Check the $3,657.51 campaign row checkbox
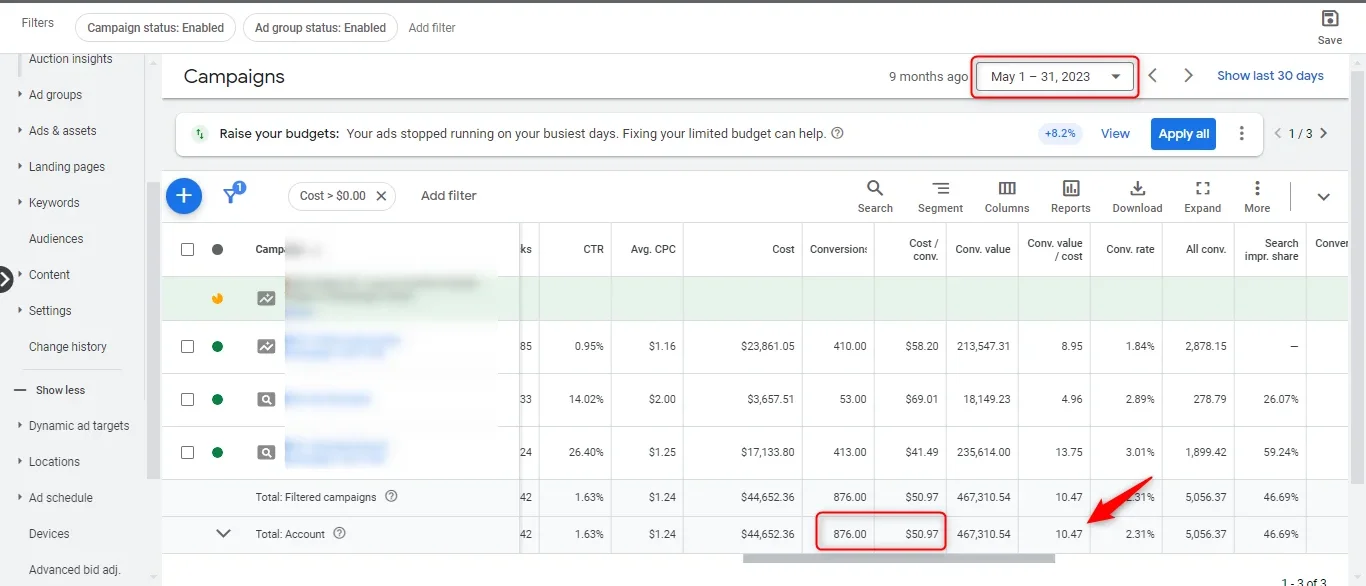The height and width of the screenshot is (586, 1366). 187,399
